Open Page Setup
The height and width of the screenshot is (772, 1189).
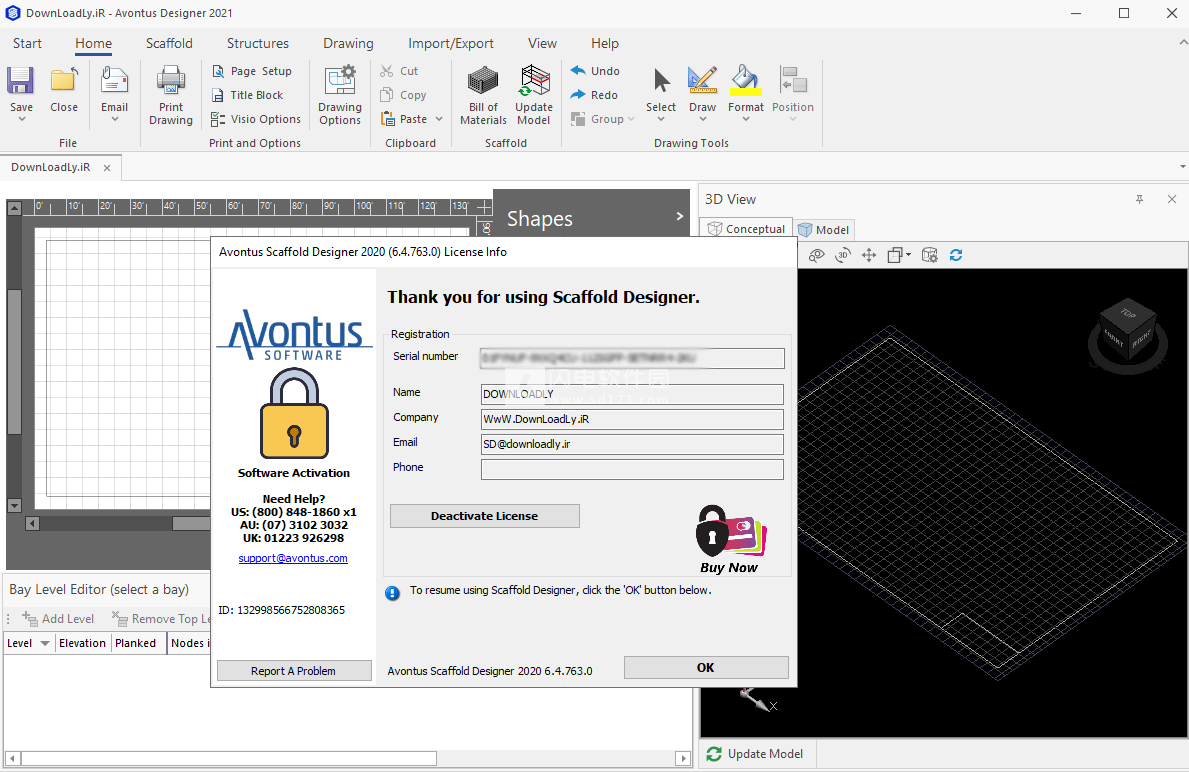click(252, 71)
